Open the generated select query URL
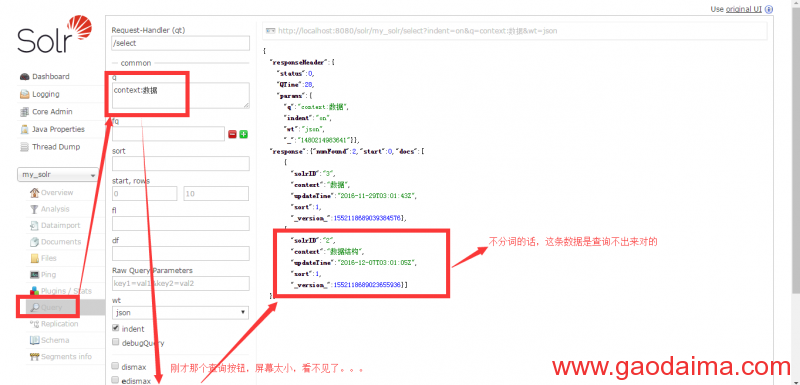 point(417,31)
